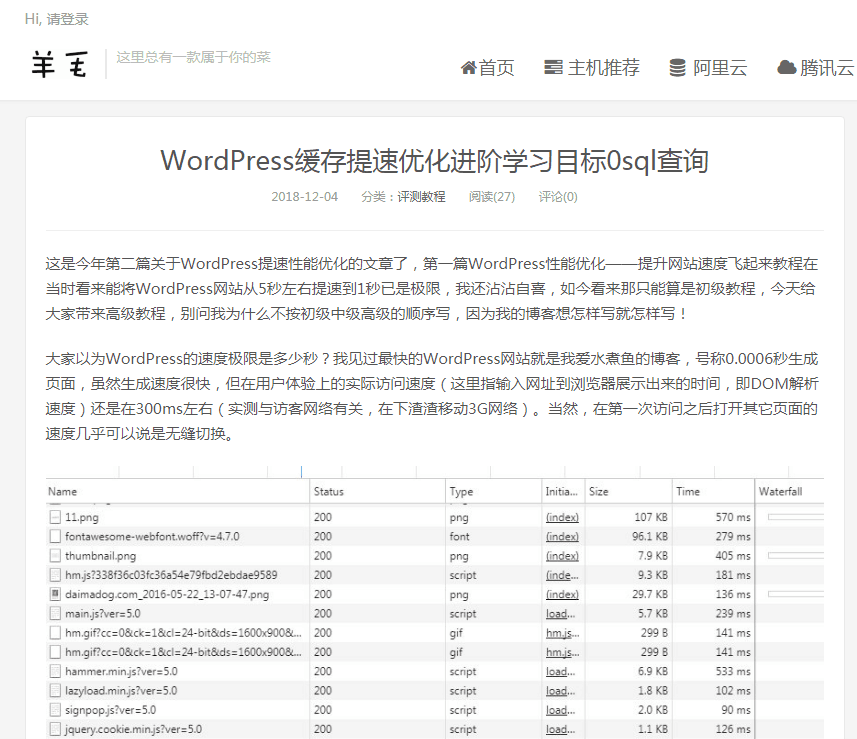This screenshot has width=857, height=739.
Task: Click the article title WordPress缓存提速优化进阶学习目标0sql查询
Action: (x=435, y=161)
